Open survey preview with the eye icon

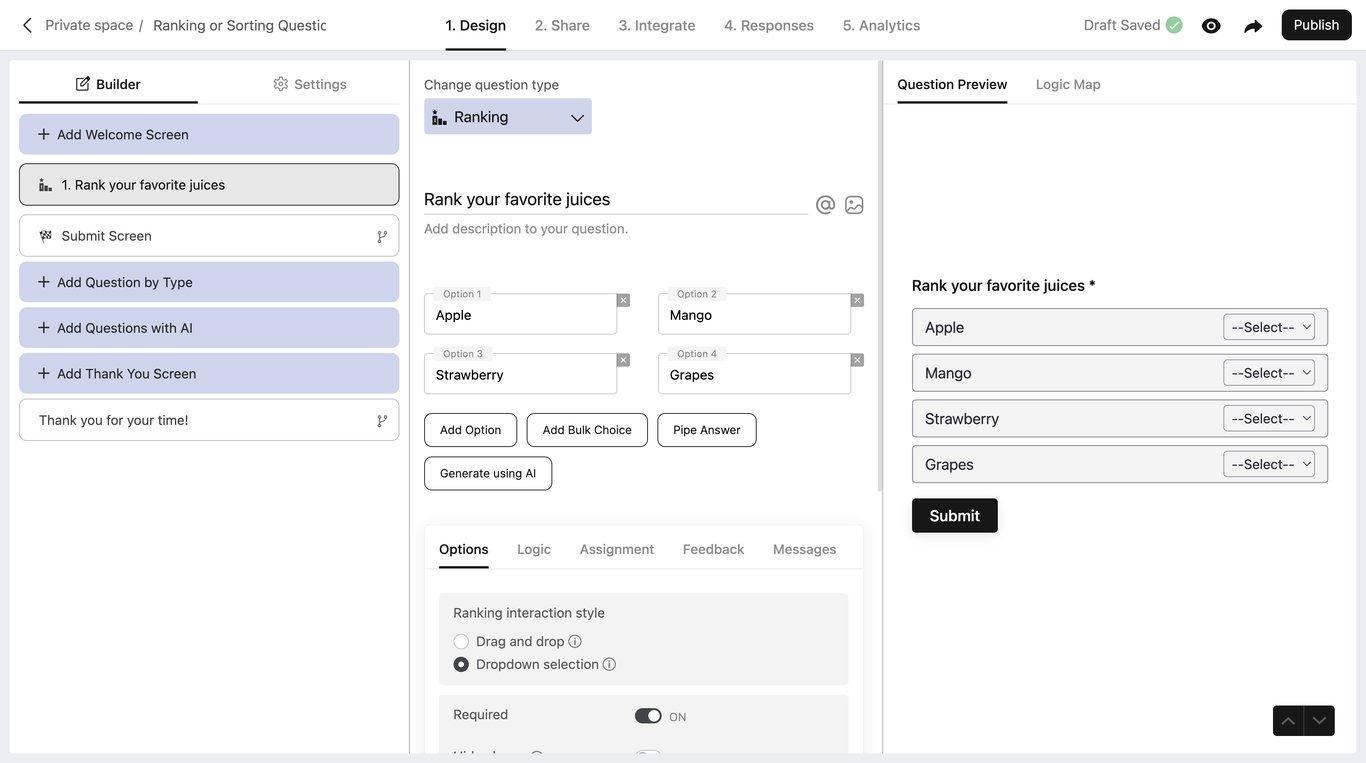(1211, 26)
